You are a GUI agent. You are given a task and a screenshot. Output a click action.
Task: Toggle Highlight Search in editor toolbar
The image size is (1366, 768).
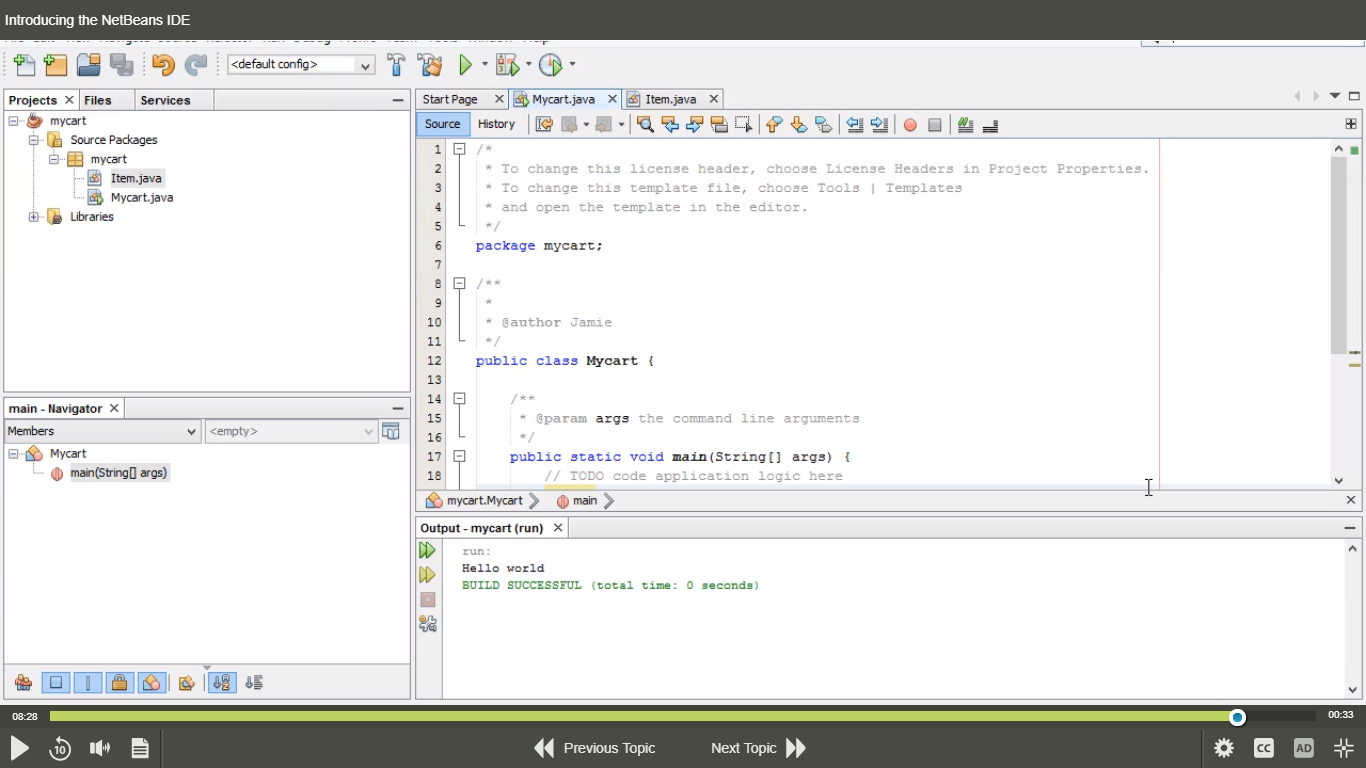click(x=719, y=125)
